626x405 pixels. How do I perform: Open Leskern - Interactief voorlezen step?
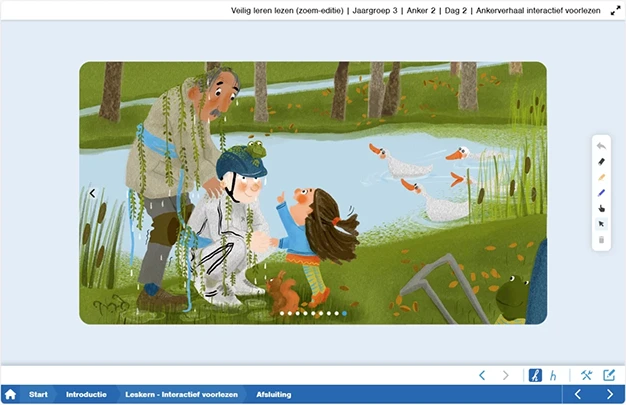tap(182, 395)
